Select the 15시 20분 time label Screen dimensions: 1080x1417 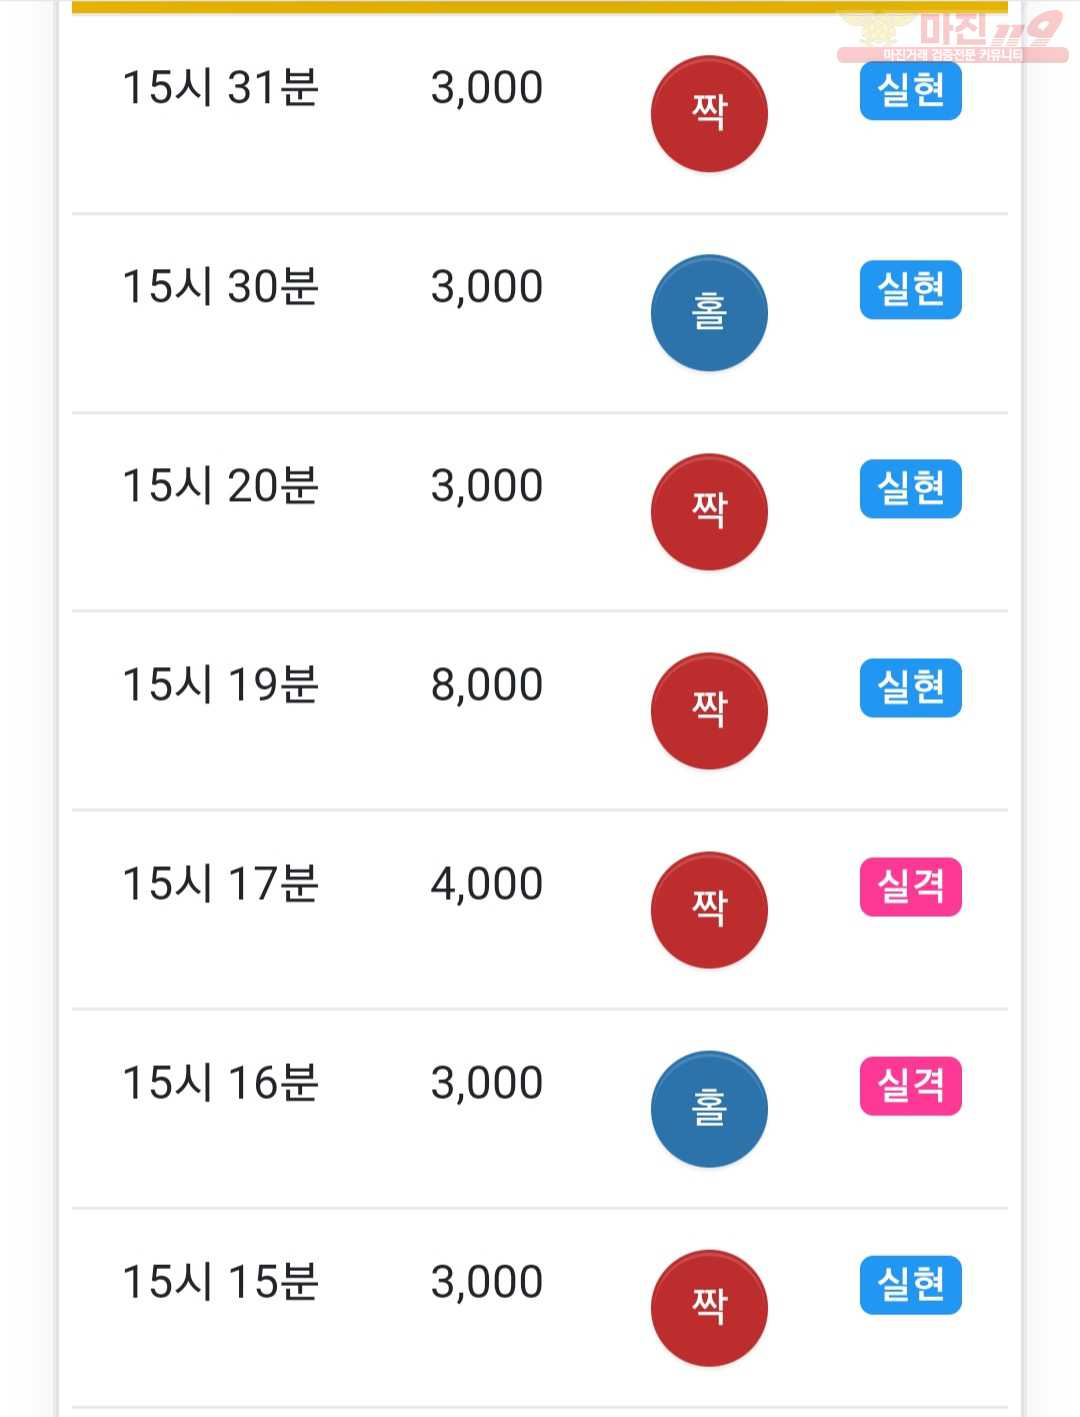220,485
